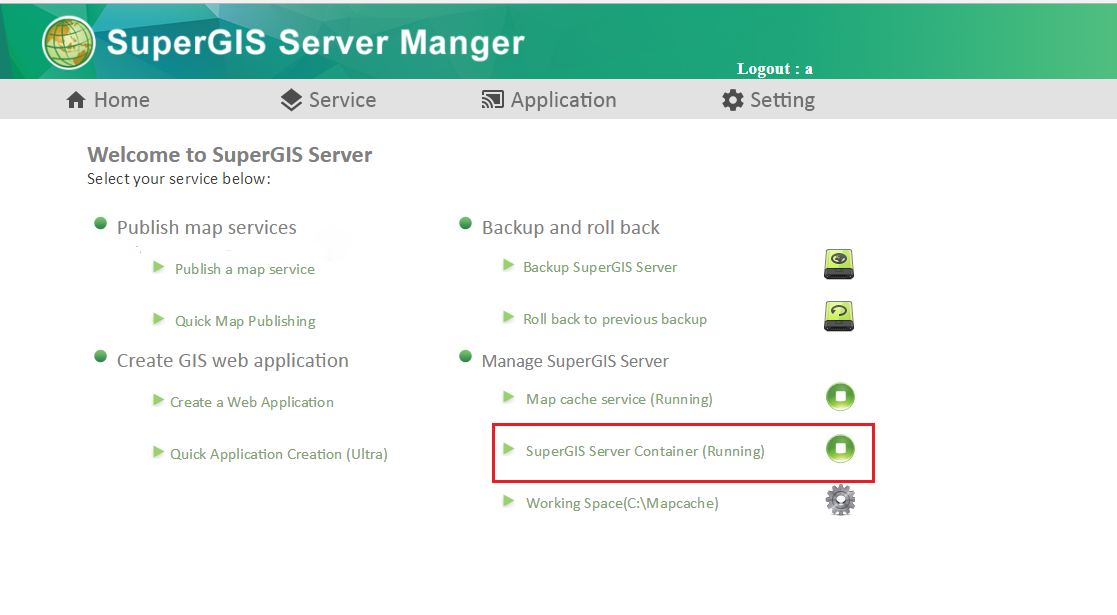The image size is (1117, 615).
Task: Open Working Space gear settings icon
Action: point(841,500)
